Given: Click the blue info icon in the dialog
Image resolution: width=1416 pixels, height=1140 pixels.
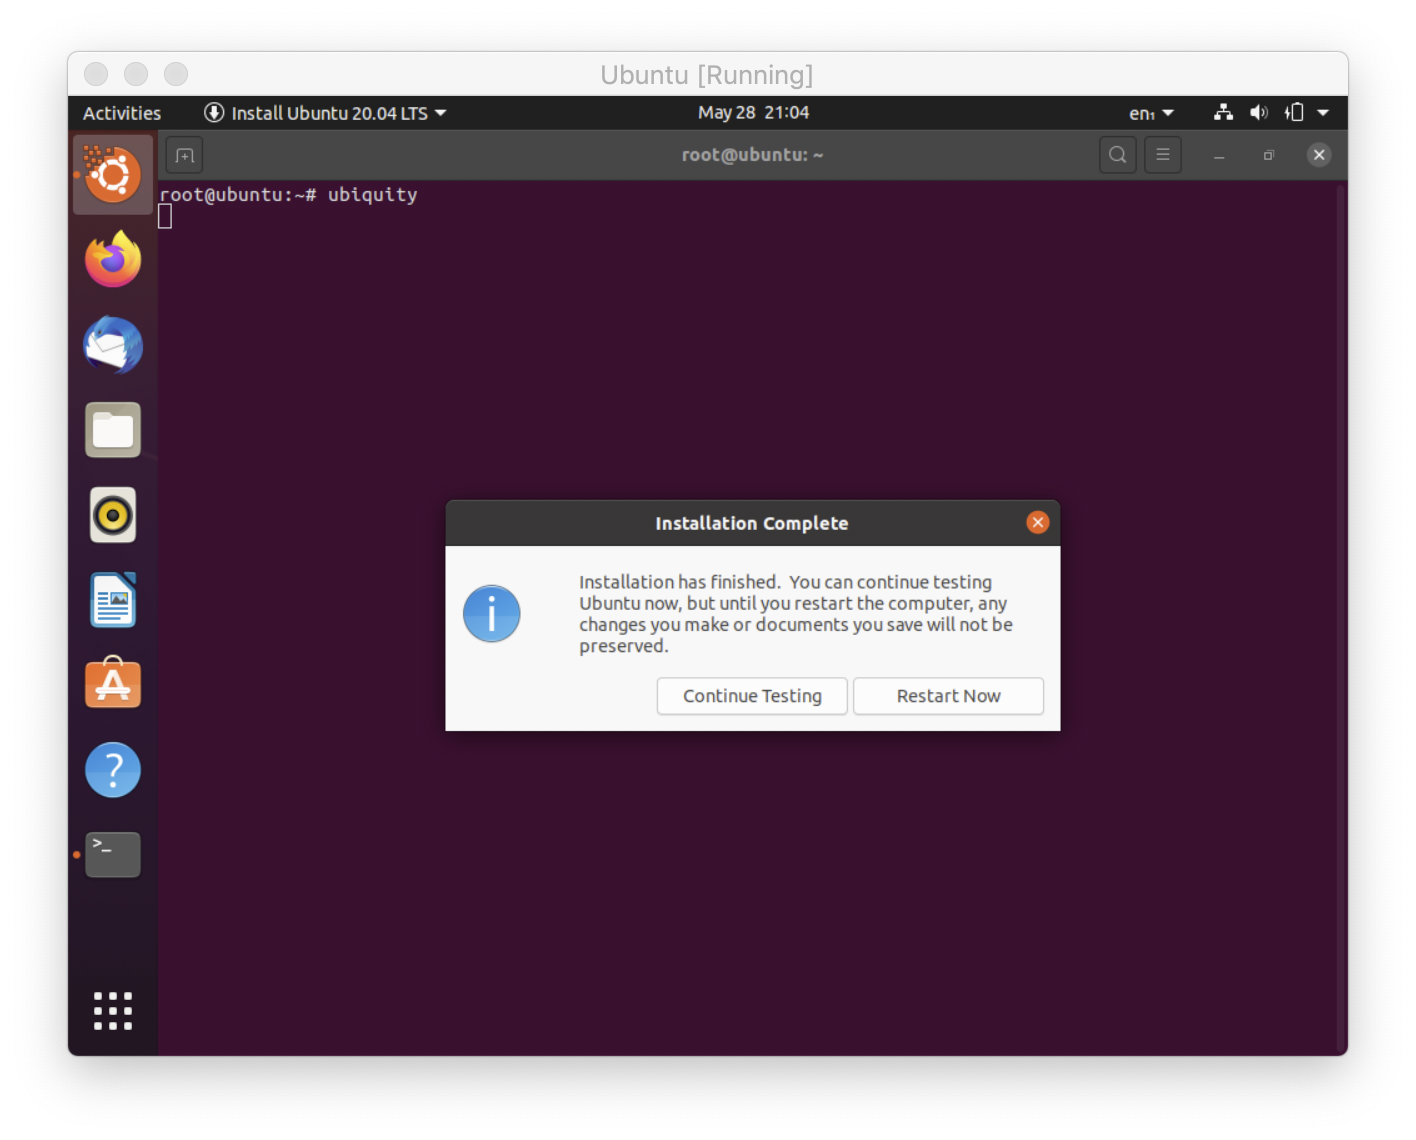Looking at the screenshot, I should tap(492, 614).
